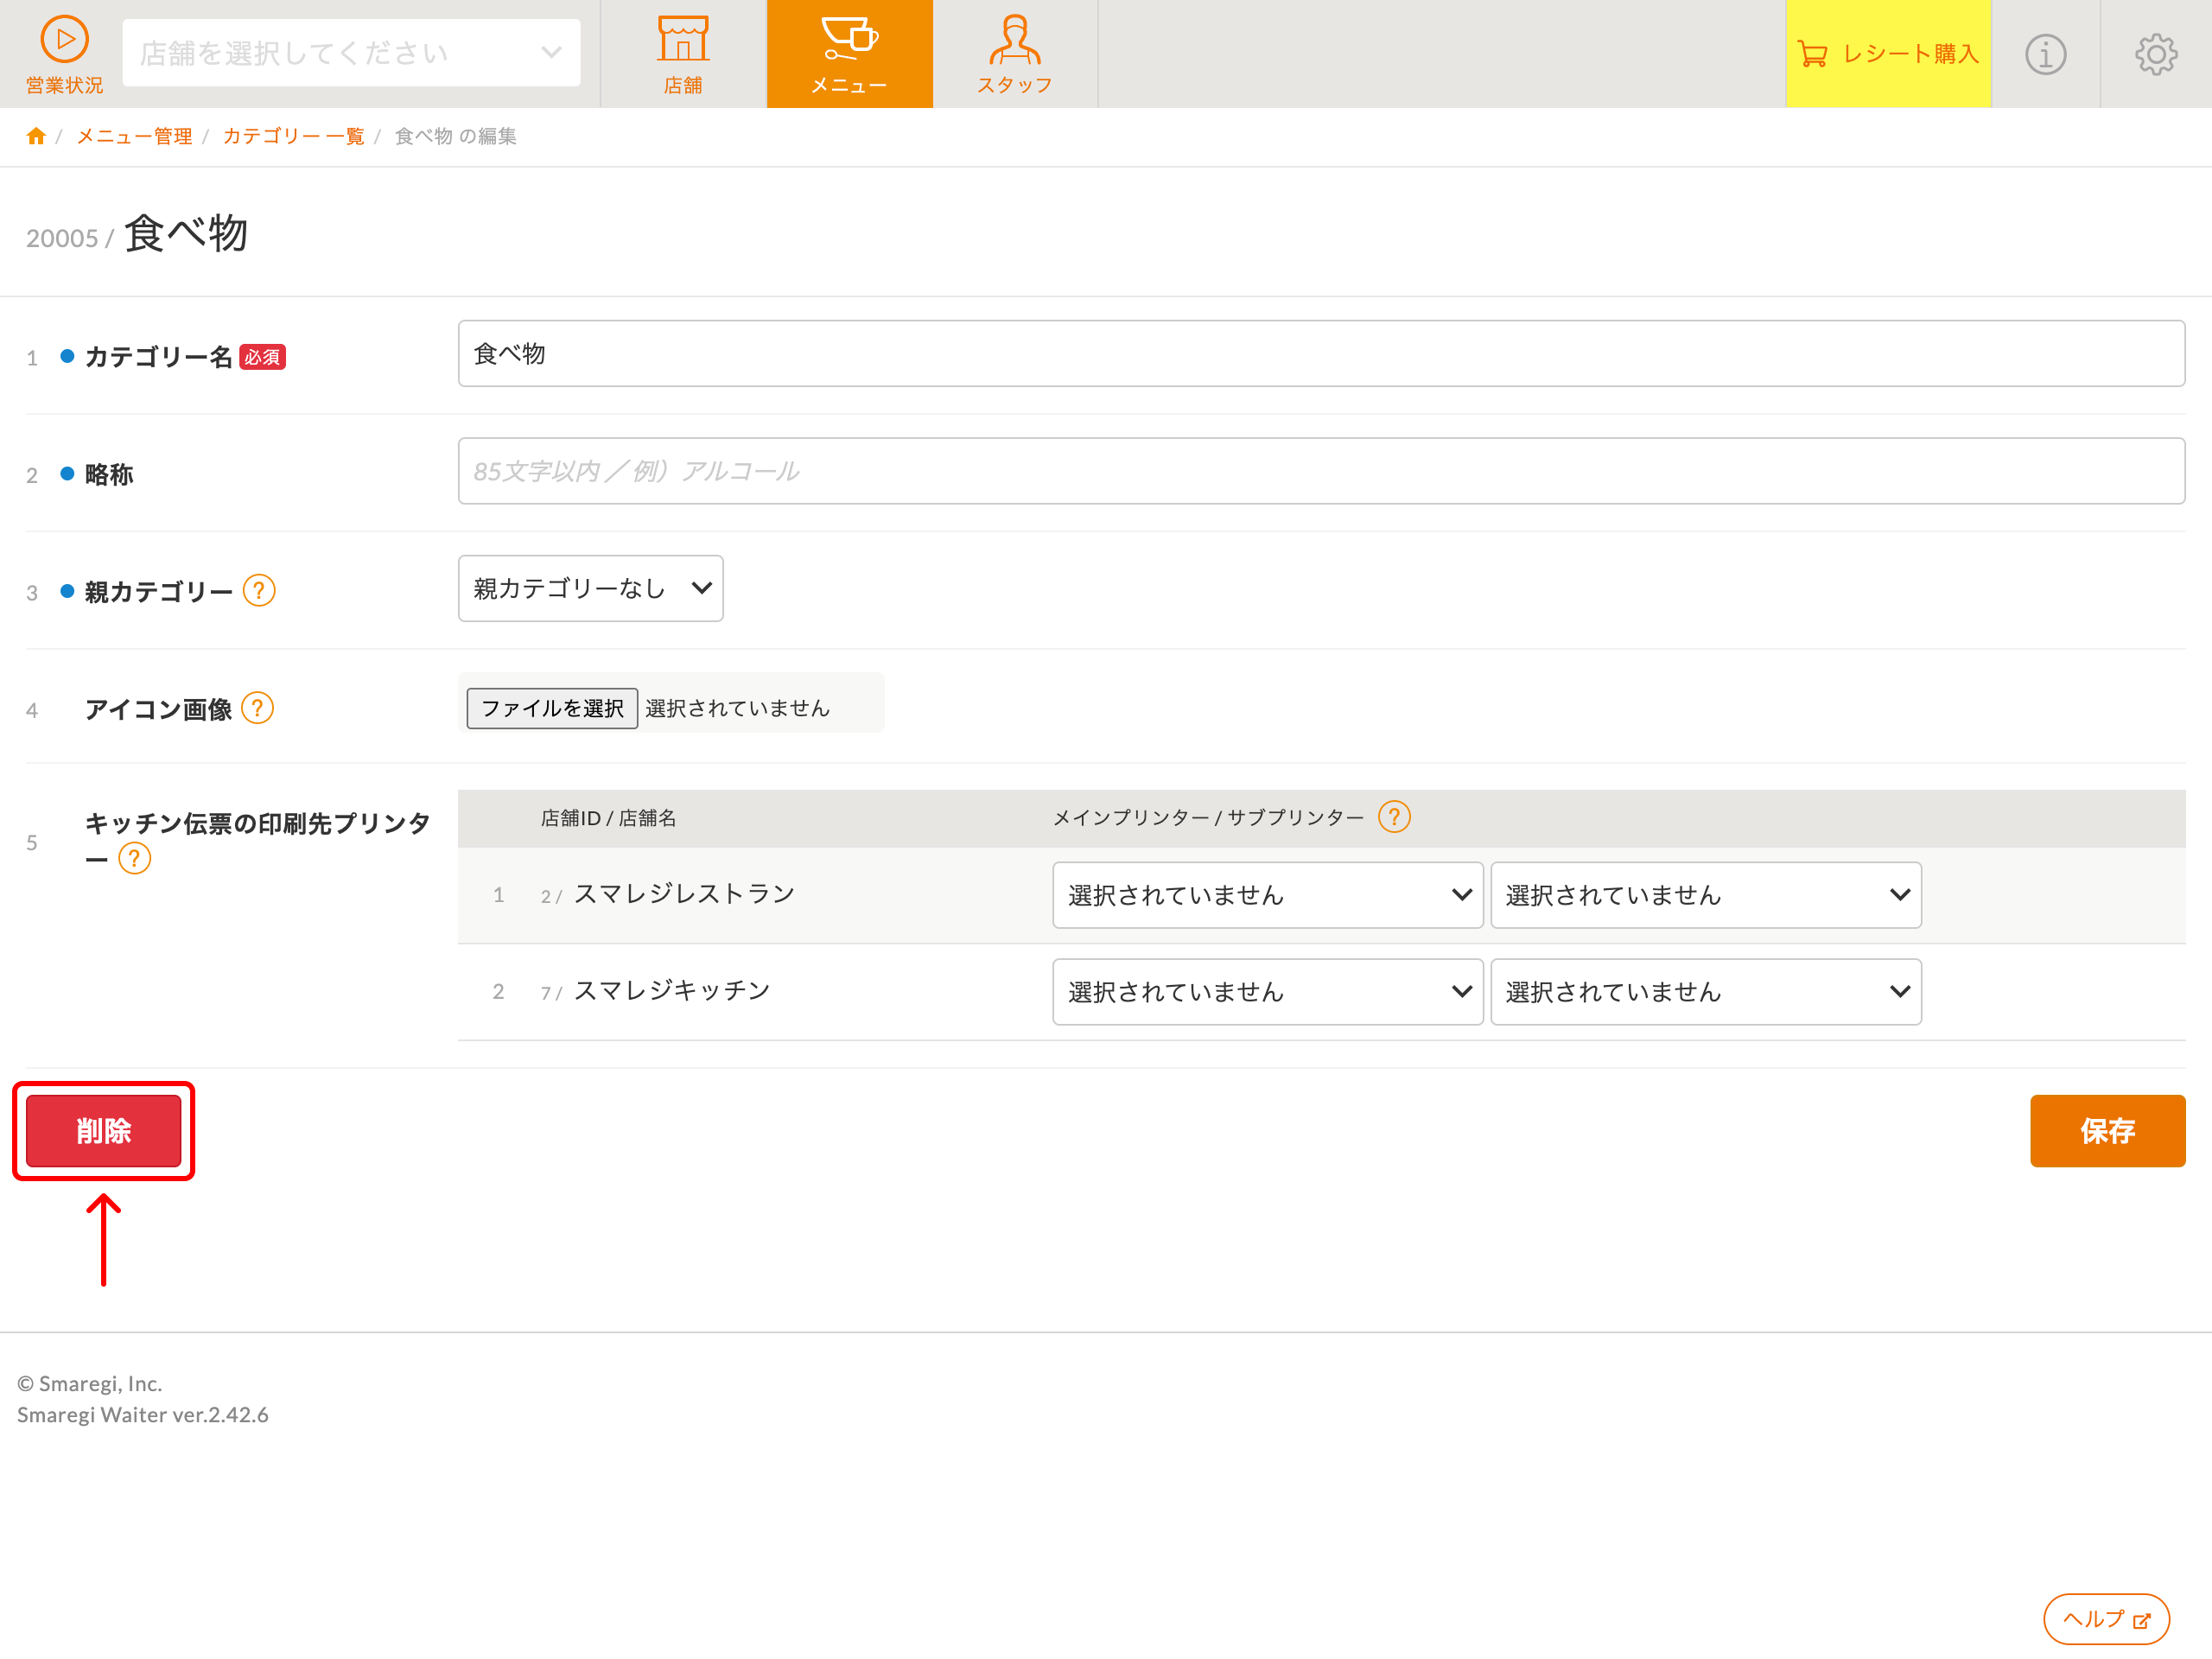Viewport: 2212px width, 1659px height.
Task: Click the 食べ物 page heading
Action: tap(186, 233)
